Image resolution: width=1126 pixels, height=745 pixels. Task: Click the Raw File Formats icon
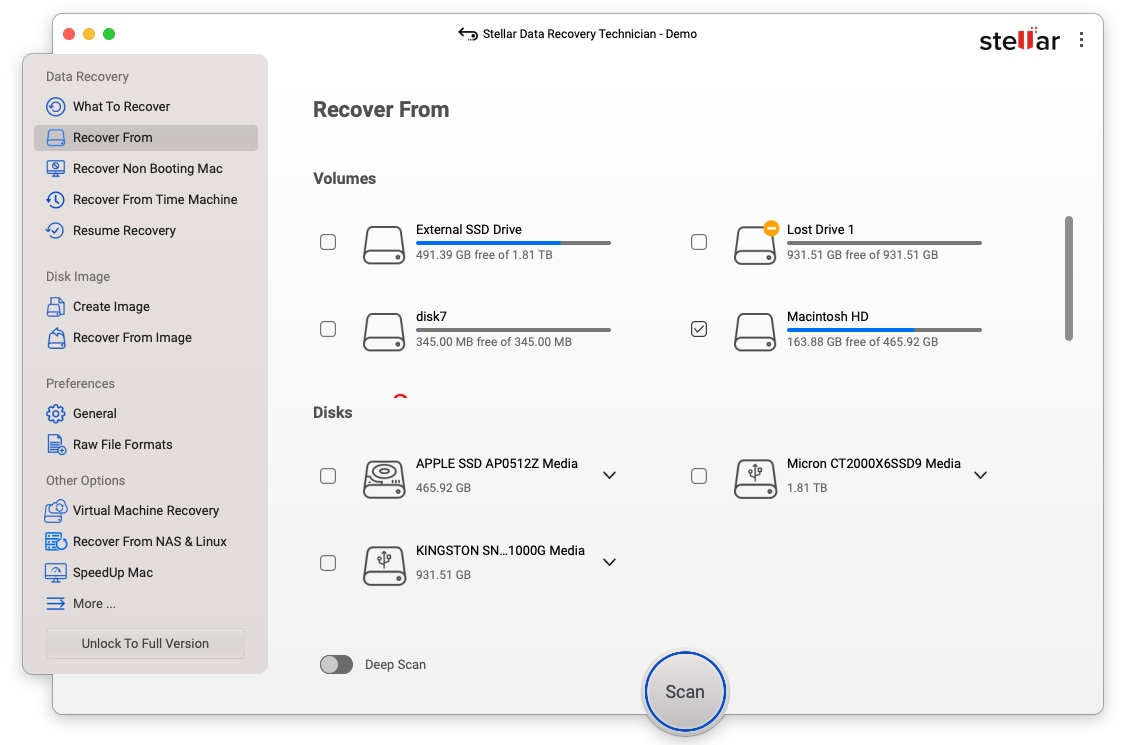[x=55, y=445]
